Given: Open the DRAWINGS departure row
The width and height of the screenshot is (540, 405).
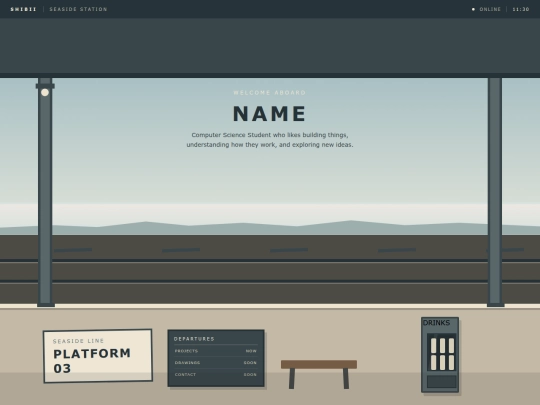Looking at the screenshot, I should click(216, 363).
